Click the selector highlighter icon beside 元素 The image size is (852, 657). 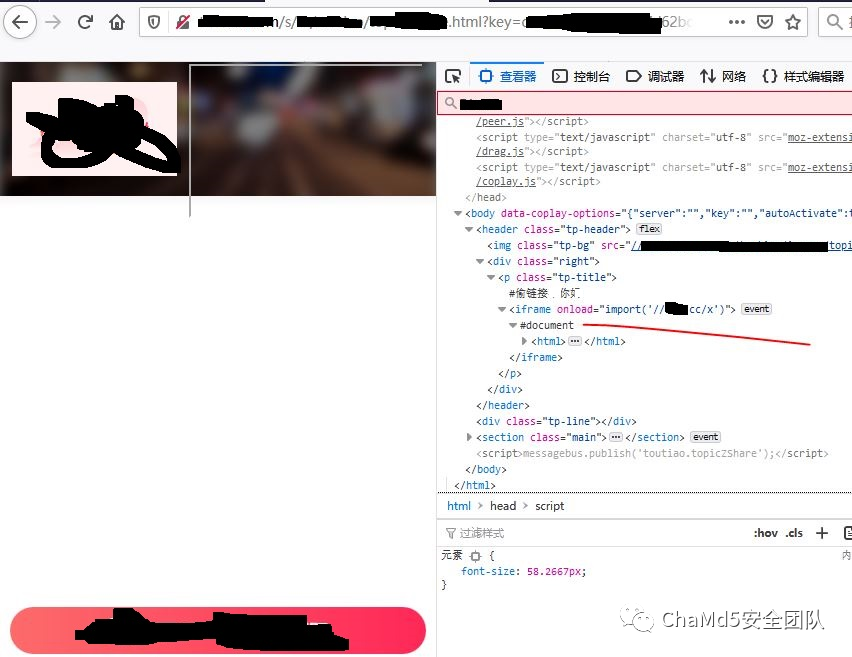475,556
